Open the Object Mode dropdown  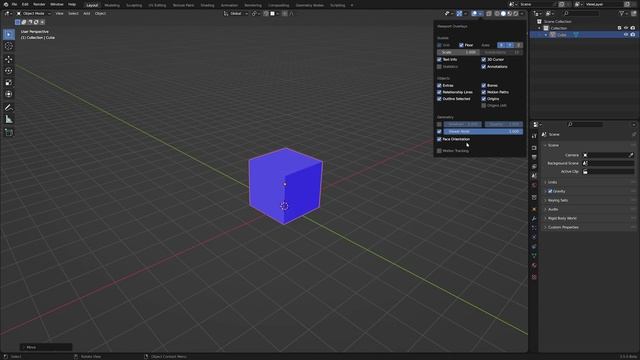coord(33,13)
